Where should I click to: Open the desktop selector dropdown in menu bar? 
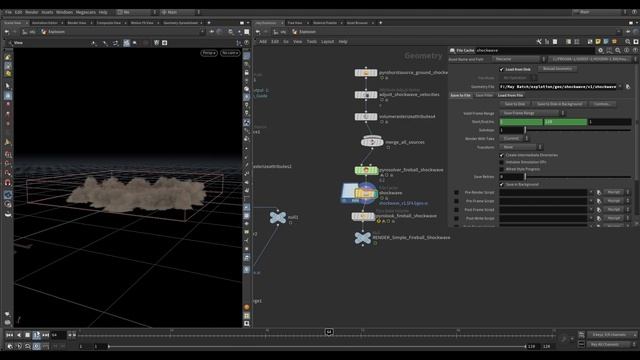coord(136,12)
